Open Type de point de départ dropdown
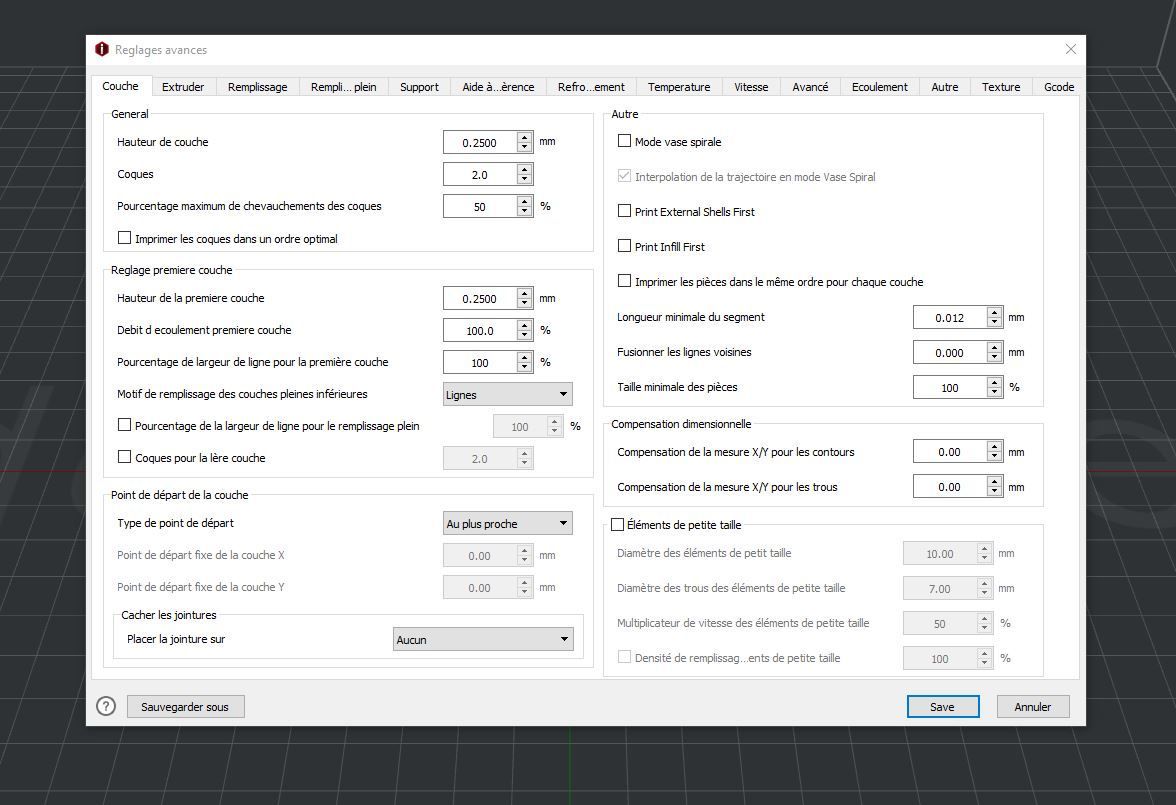Viewport: 1176px width, 805px height. pyautogui.click(x=508, y=524)
